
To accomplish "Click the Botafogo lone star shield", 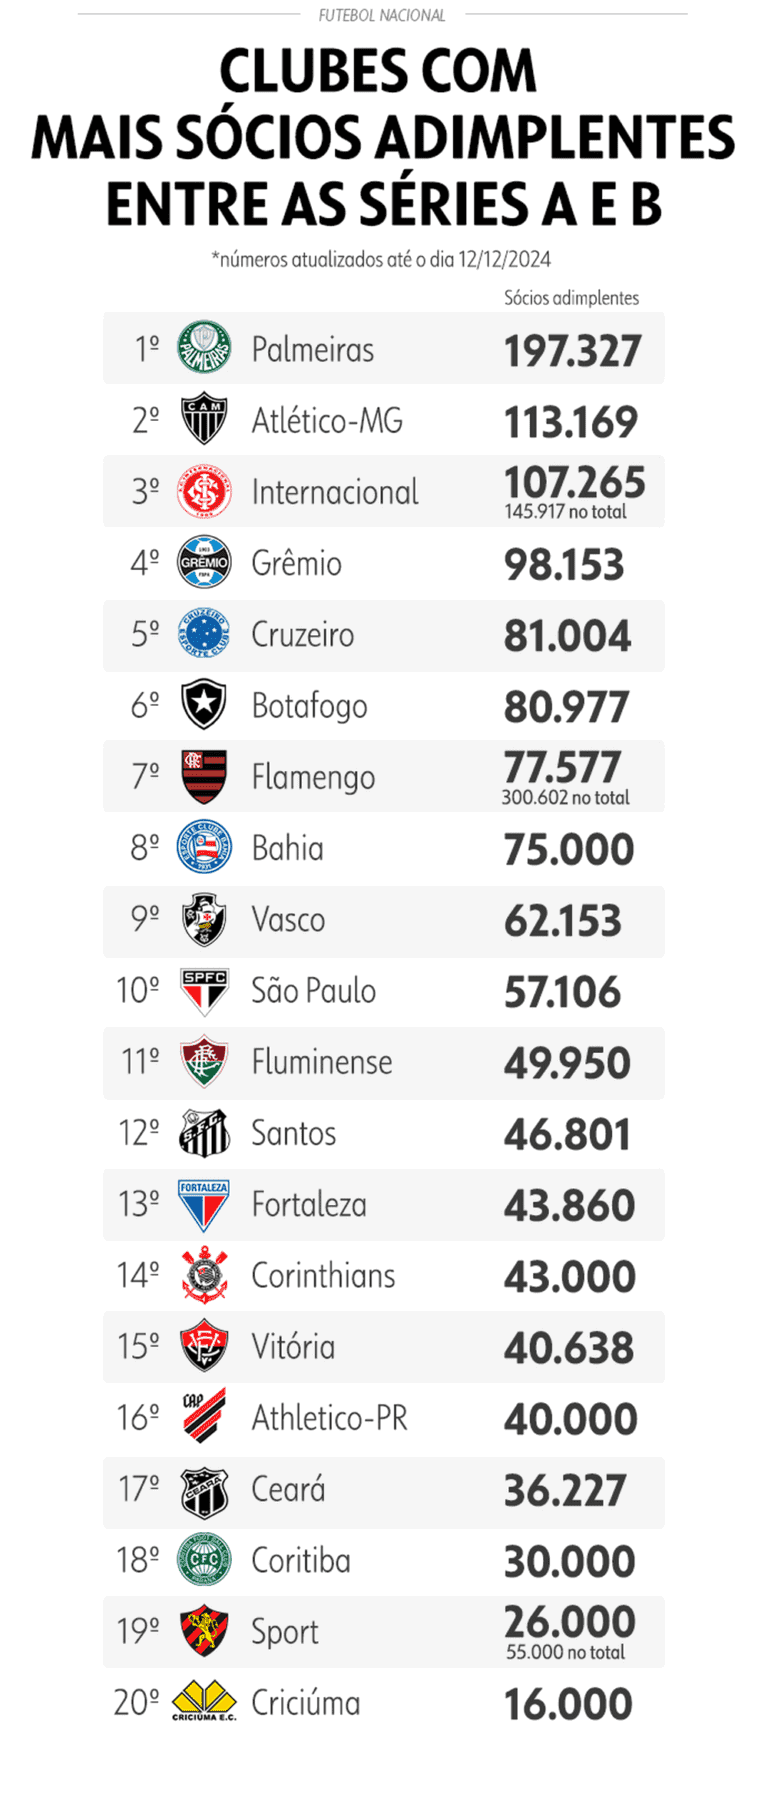I will [x=204, y=705].
